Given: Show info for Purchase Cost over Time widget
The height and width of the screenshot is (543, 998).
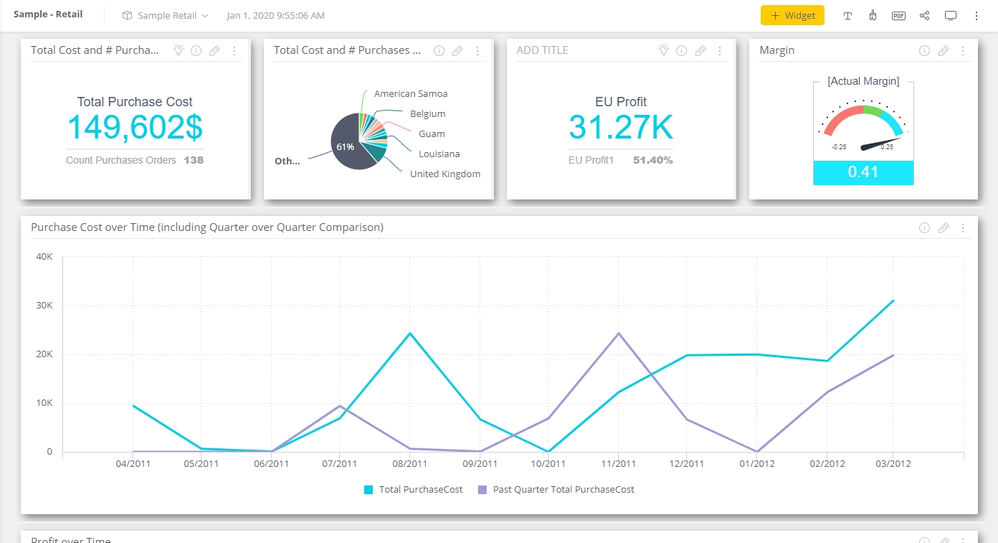Looking at the screenshot, I should 924,228.
